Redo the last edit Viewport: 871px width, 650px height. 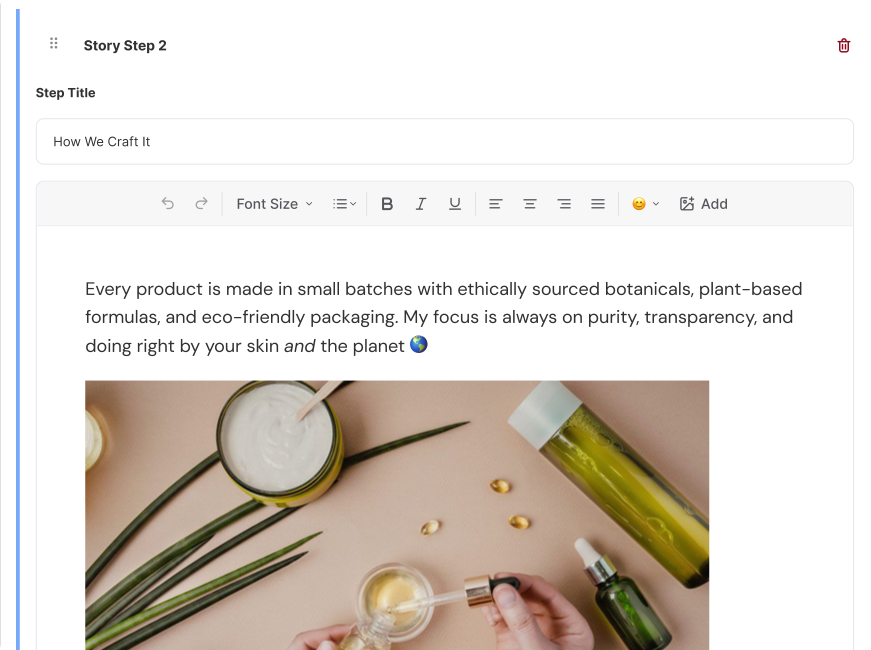pyautogui.click(x=201, y=204)
